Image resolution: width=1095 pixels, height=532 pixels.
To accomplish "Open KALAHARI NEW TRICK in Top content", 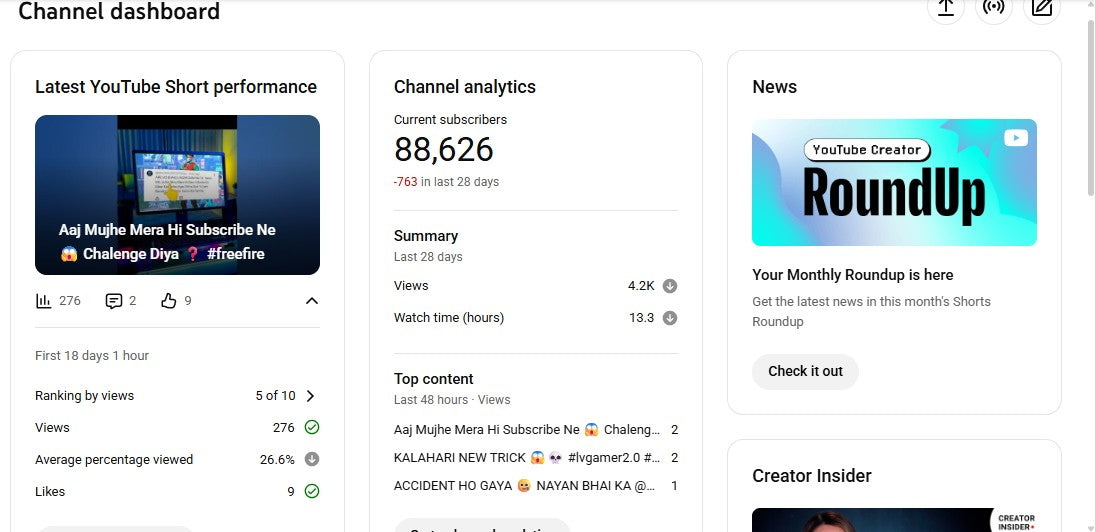I will click(527, 458).
